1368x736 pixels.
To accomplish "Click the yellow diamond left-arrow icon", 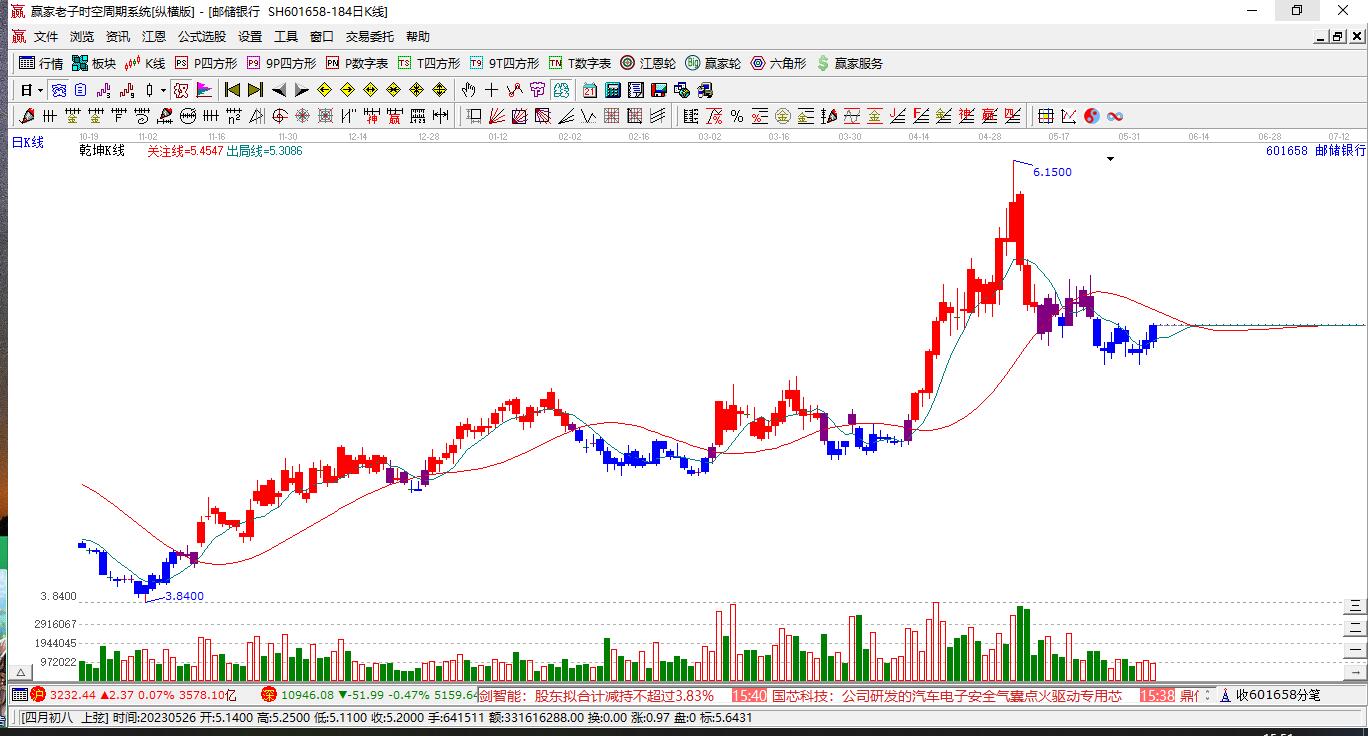I will (324, 90).
